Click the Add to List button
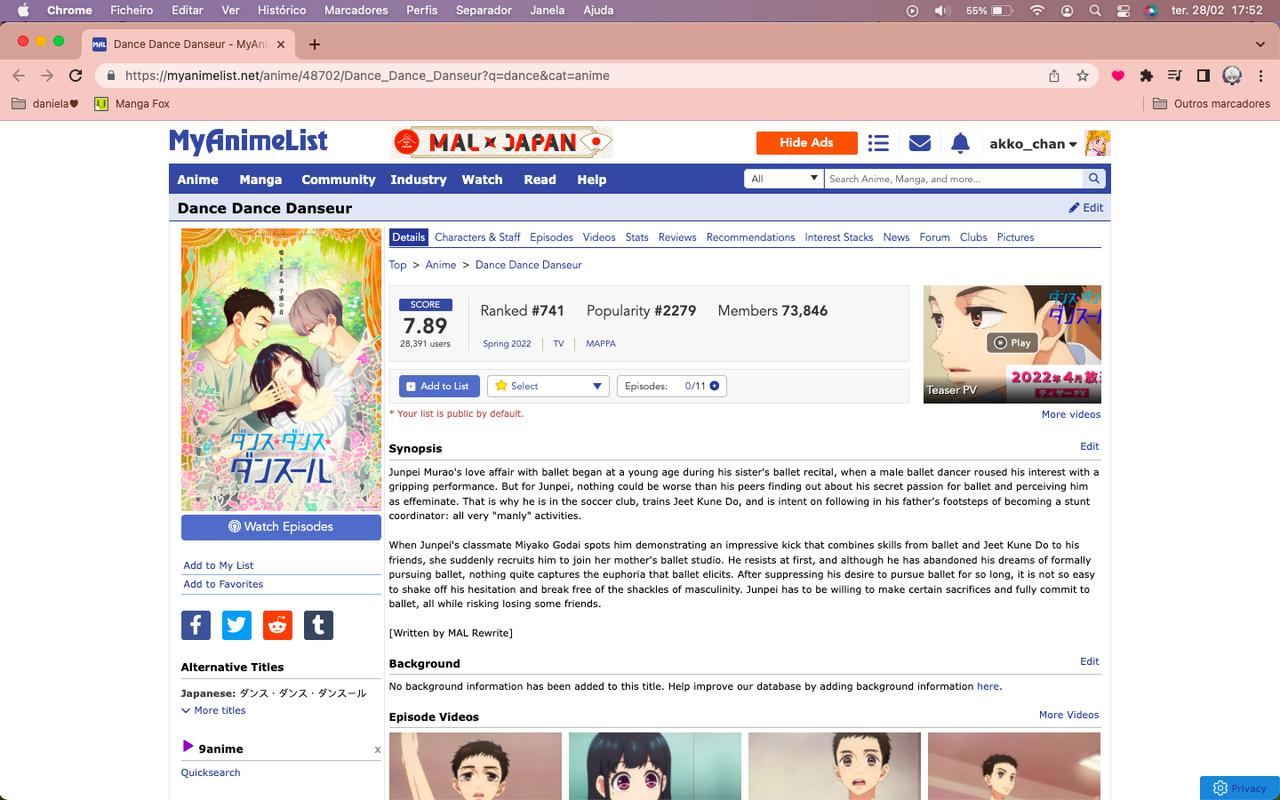This screenshot has height=800, width=1280. pyautogui.click(x=439, y=386)
